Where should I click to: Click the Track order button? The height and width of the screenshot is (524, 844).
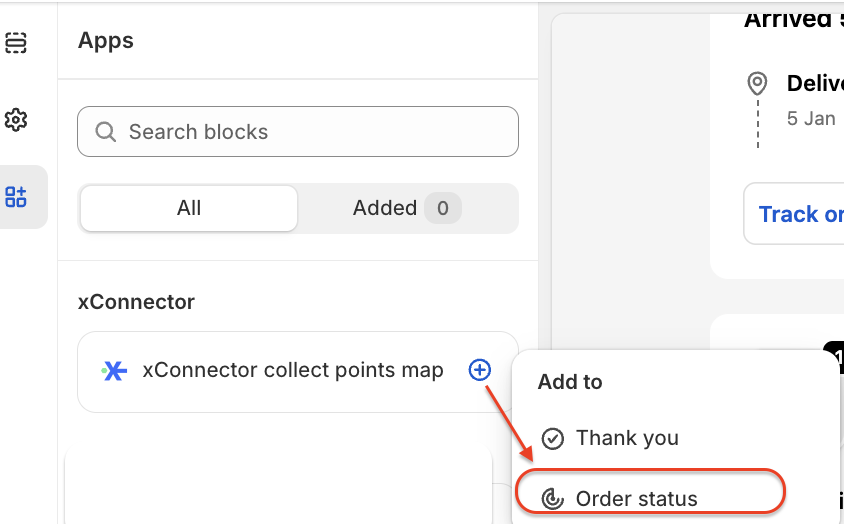(800, 214)
